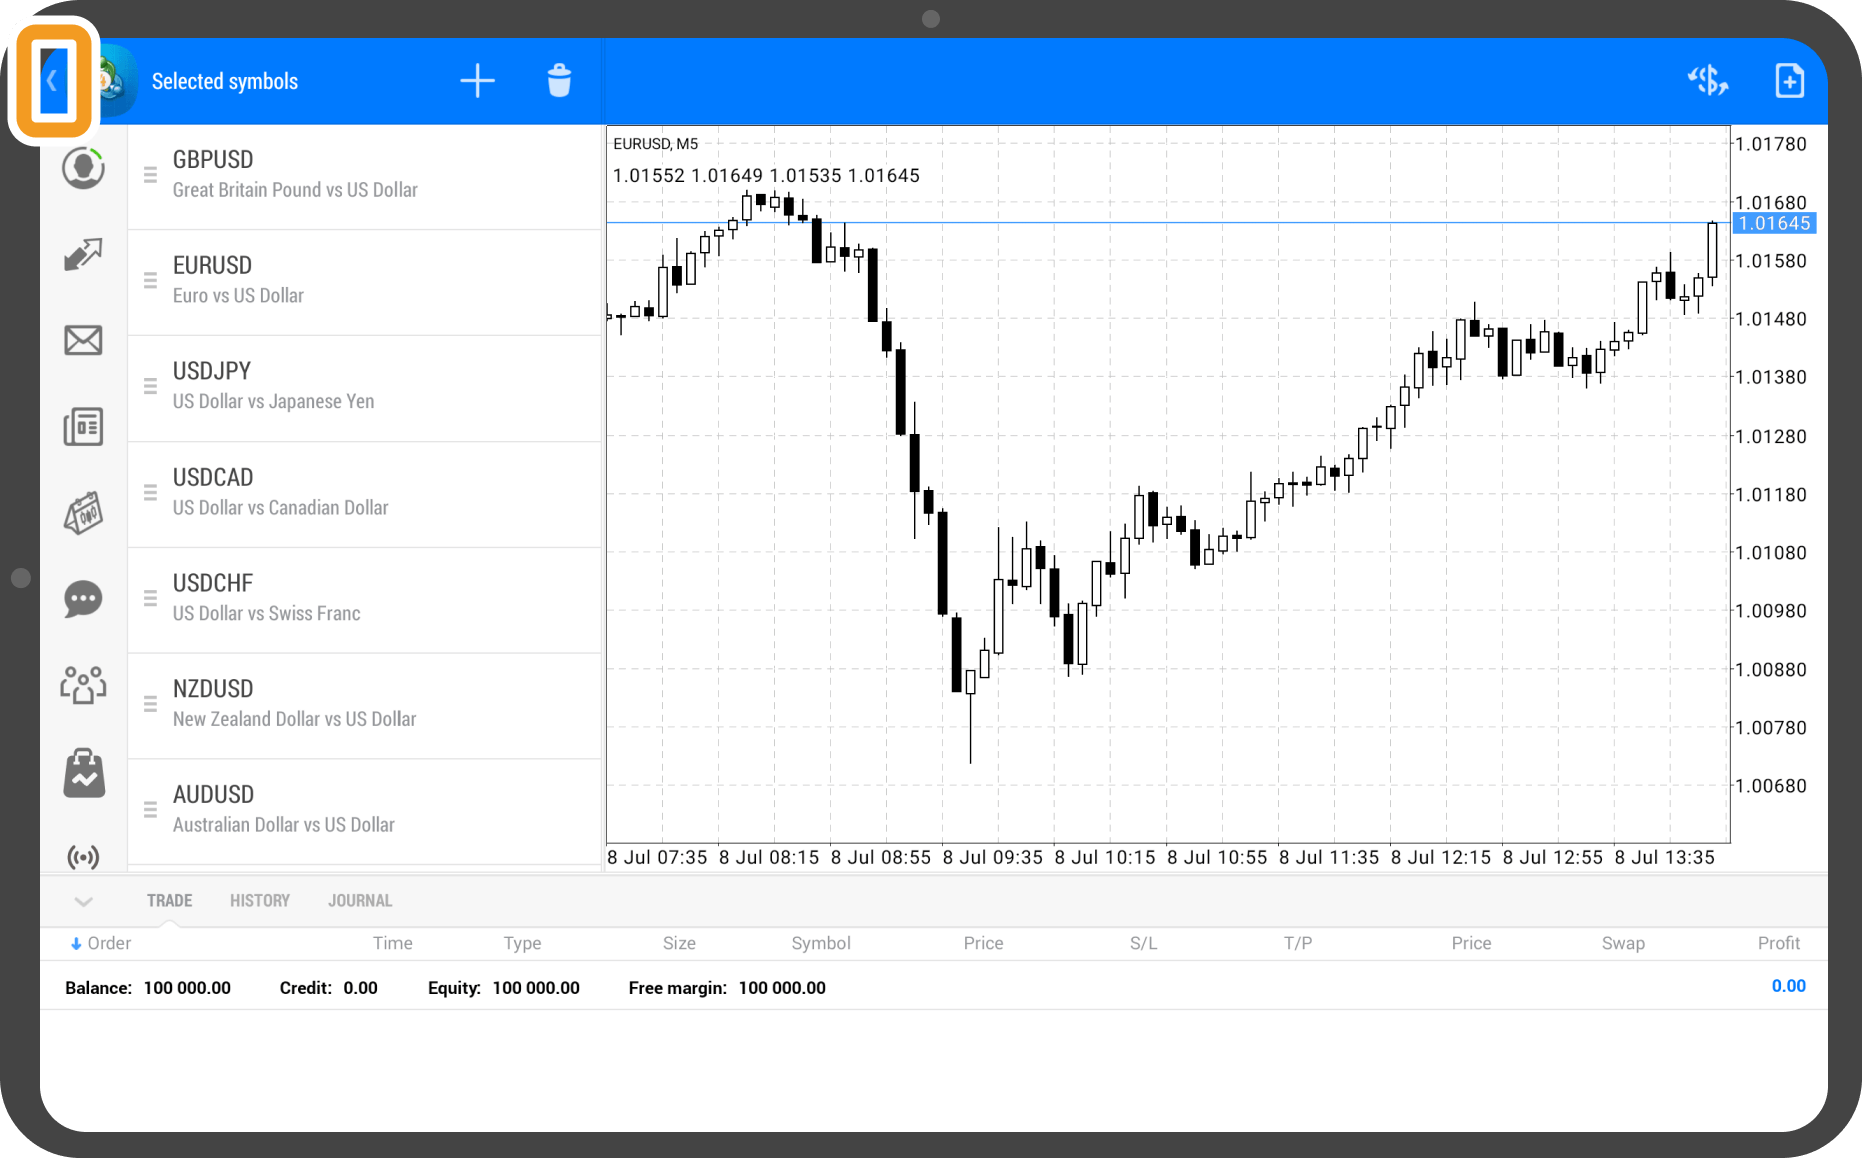Click the drag handle beside NZDUSD
The width and height of the screenshot is (1862, 1158).
pyautogui.click(x=150, y=704)
